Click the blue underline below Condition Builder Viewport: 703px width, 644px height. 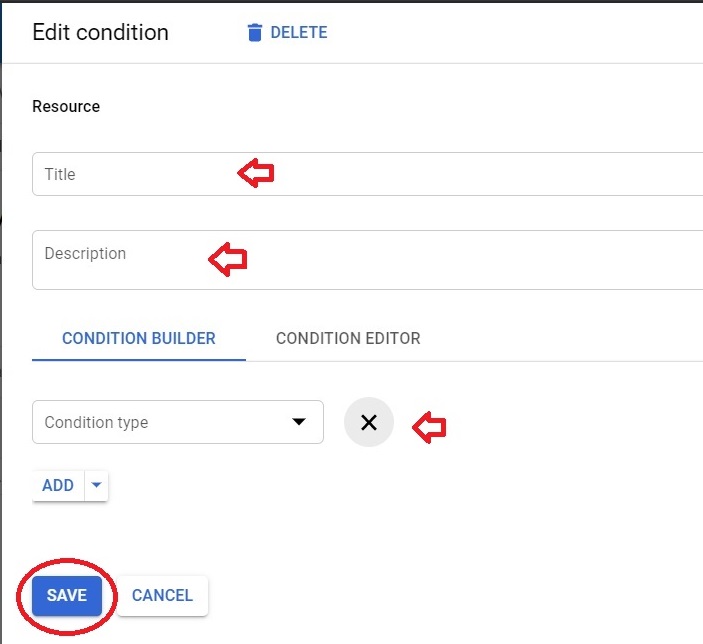[139, 360]
